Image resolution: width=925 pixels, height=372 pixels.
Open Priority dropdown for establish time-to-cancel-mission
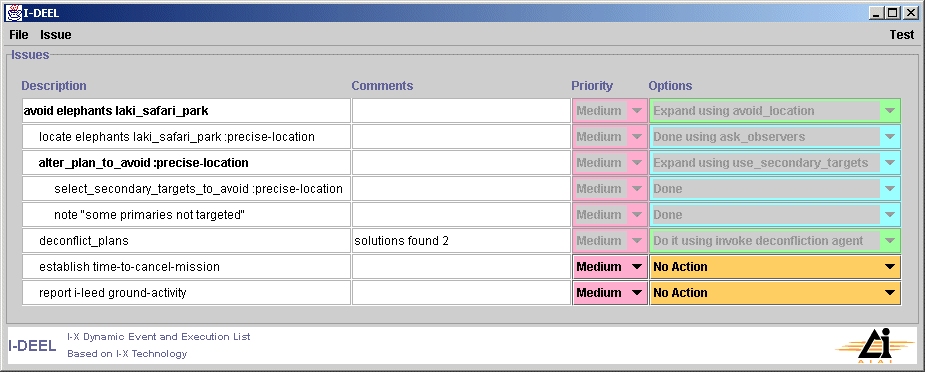point(609,266)
